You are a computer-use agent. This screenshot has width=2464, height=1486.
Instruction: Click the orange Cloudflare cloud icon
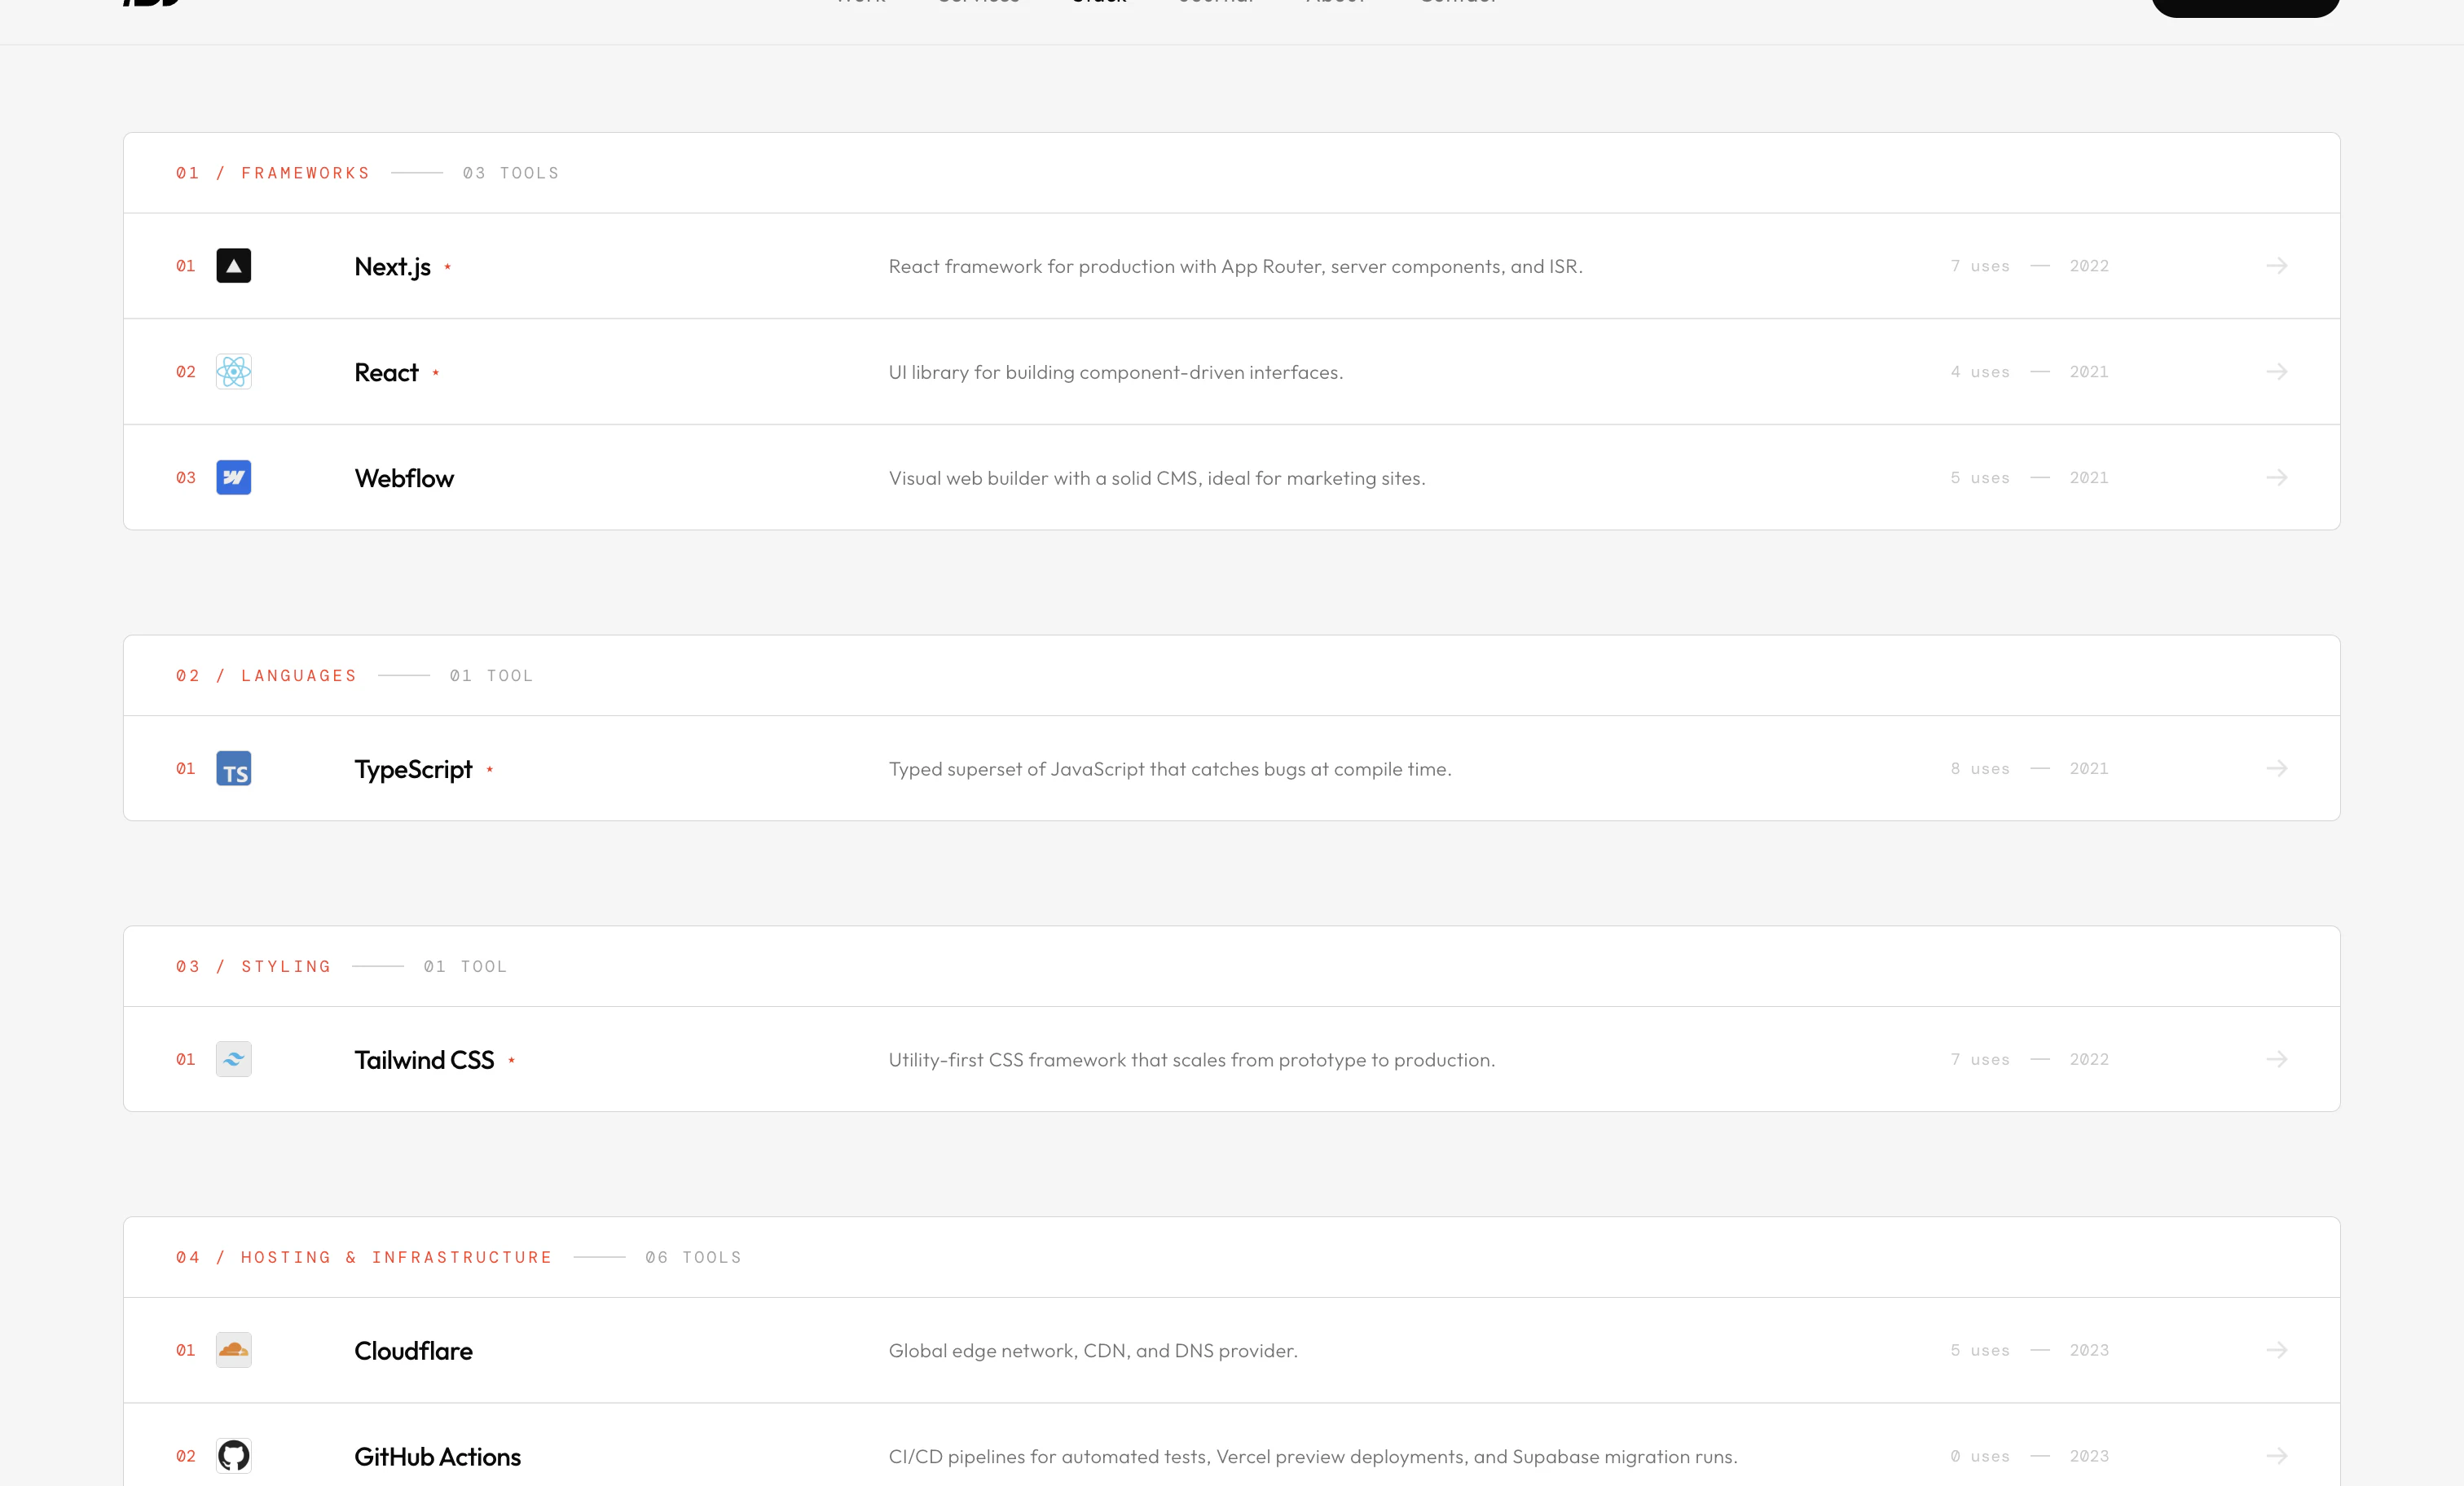pyautogui.click(x=233, y=1350)
